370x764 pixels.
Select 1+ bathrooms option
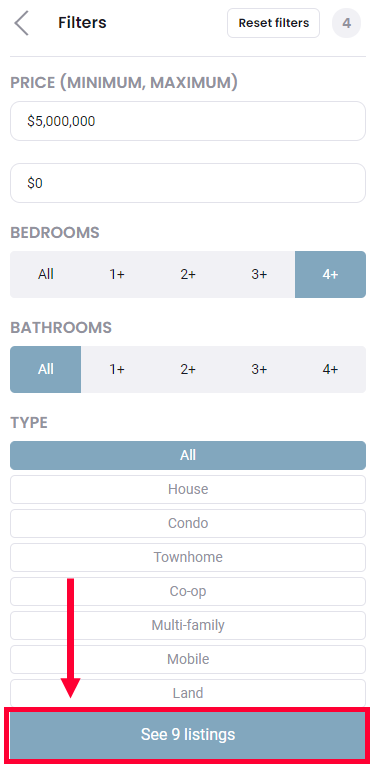(x=117, y=369)
